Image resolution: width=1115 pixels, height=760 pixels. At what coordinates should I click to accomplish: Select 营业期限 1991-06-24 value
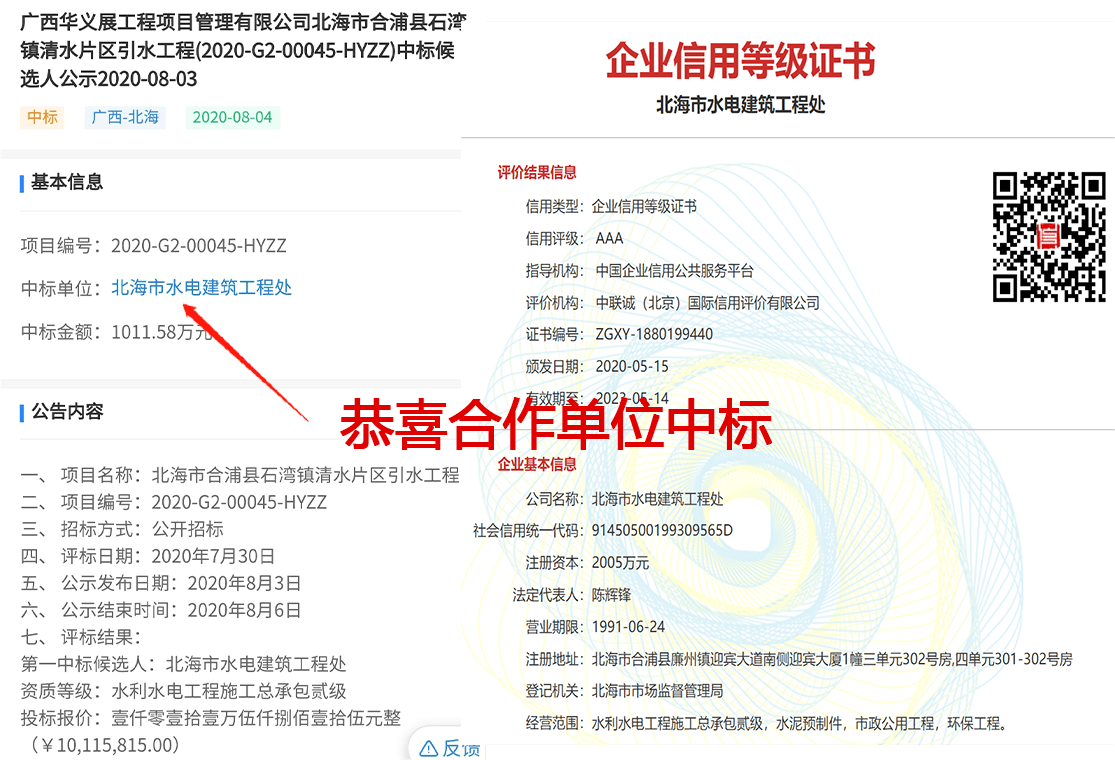click(629, 627)
